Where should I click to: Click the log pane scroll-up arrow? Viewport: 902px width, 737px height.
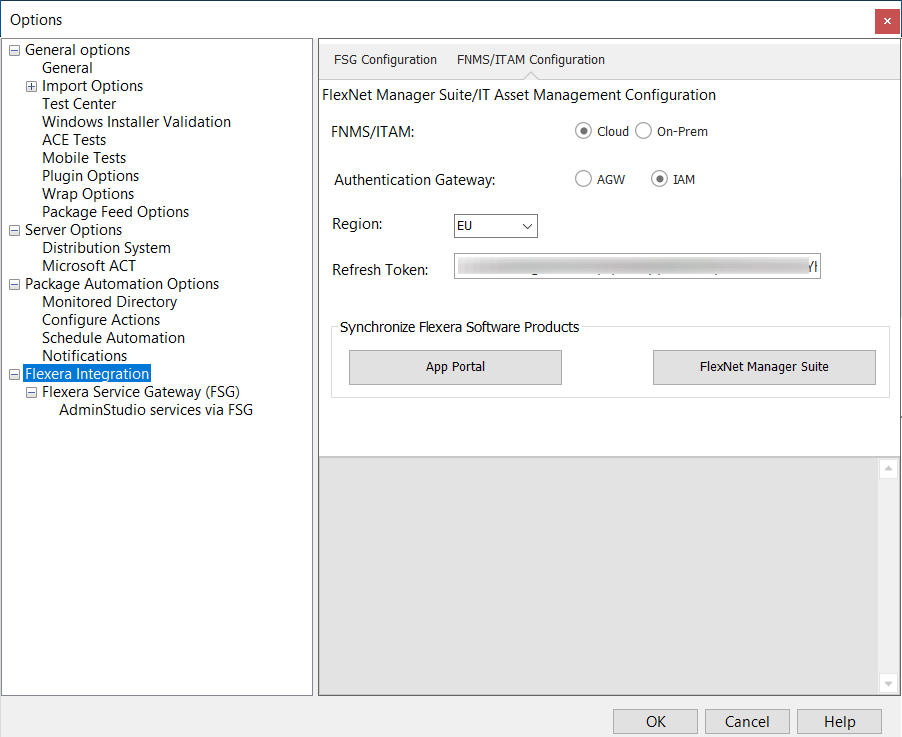coord(888,469)
